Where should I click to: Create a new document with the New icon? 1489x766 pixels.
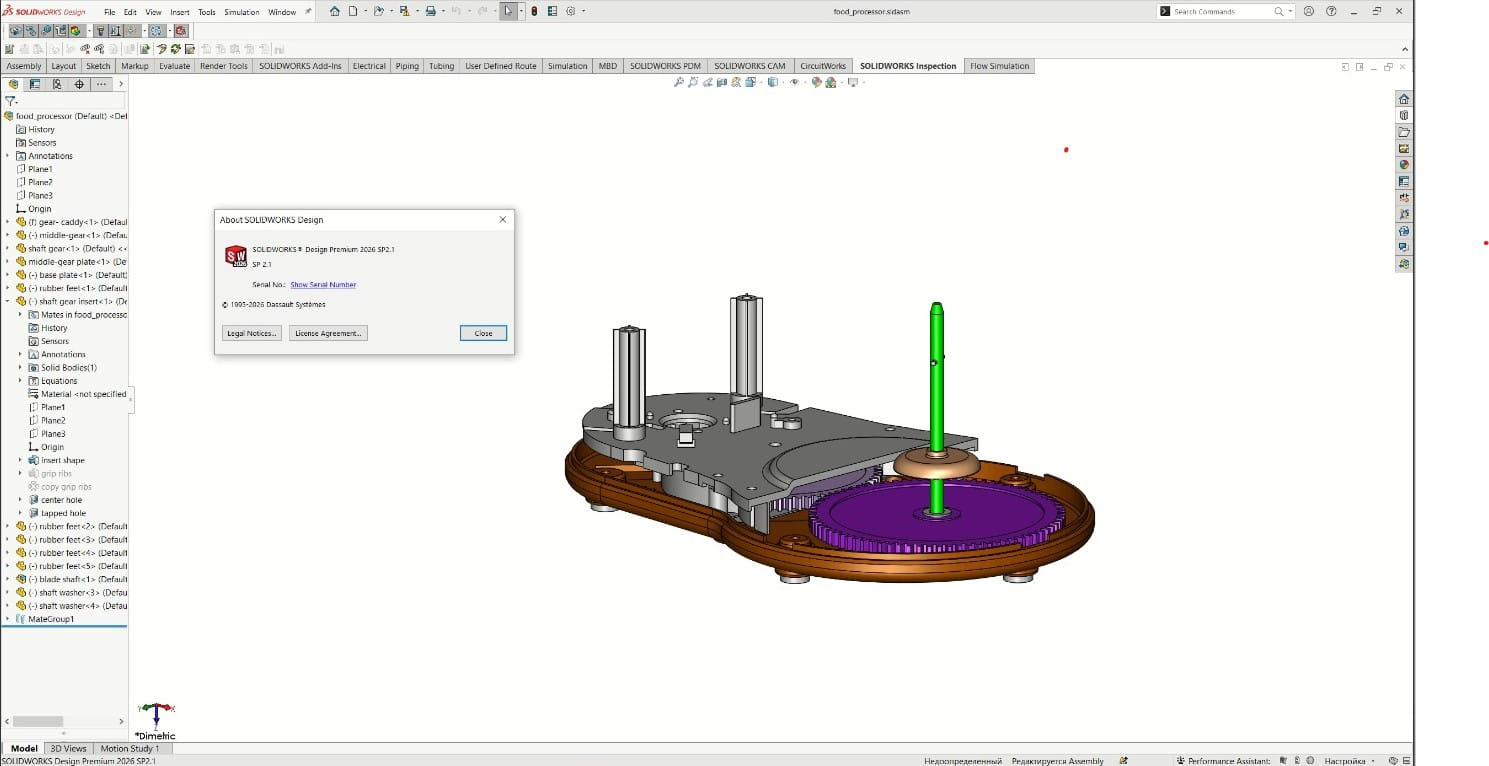(353, 11)
